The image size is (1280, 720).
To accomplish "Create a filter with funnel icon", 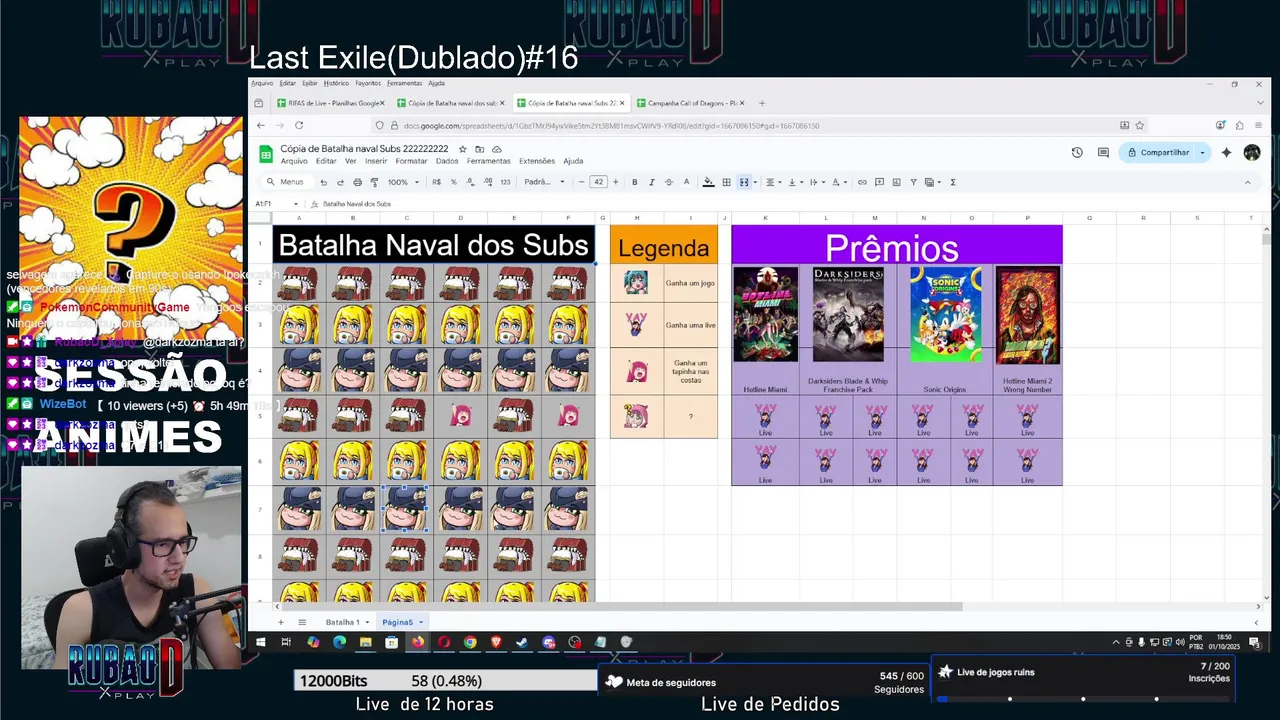I will pyautogui.click(x=913, y=182).
